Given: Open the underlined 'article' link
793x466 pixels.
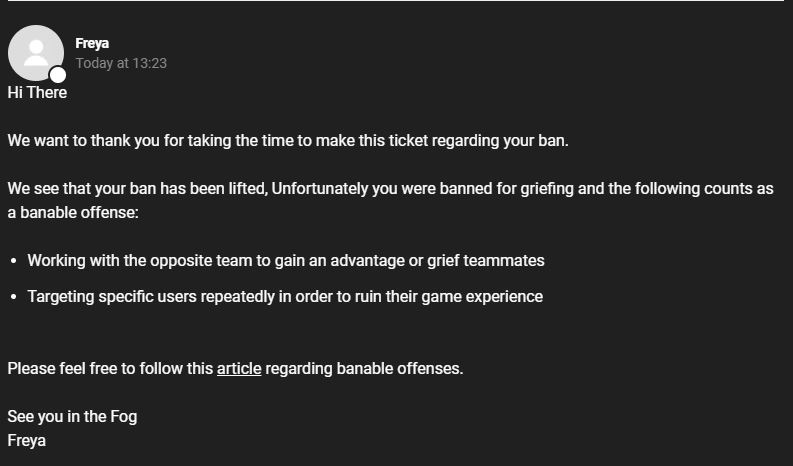Looking at the screenshot, I should click(x=239, y=368).
